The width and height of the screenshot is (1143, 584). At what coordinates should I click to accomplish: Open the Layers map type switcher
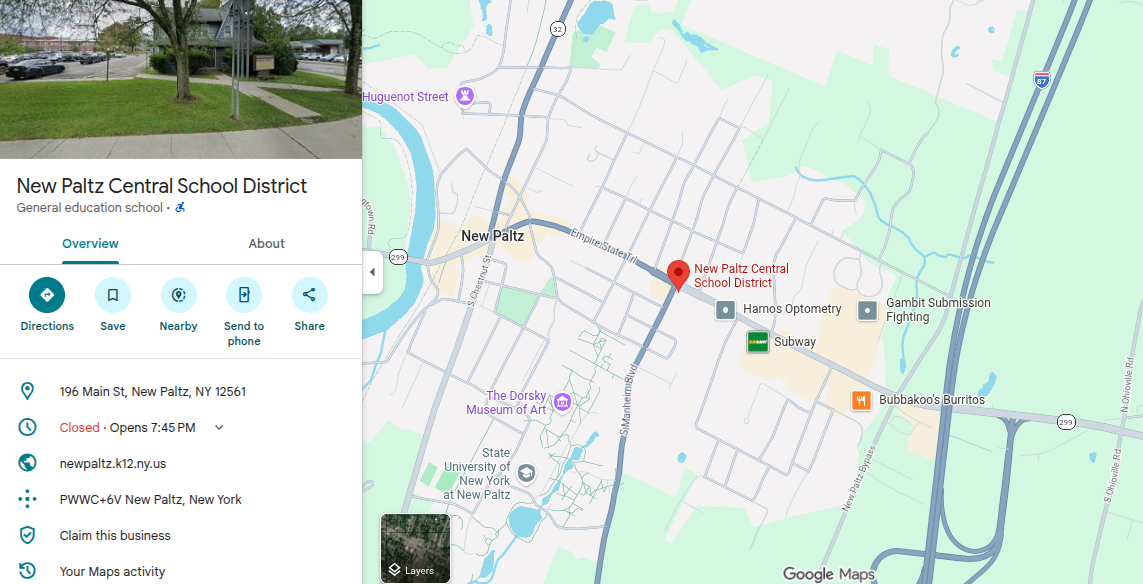click(416, 548)
